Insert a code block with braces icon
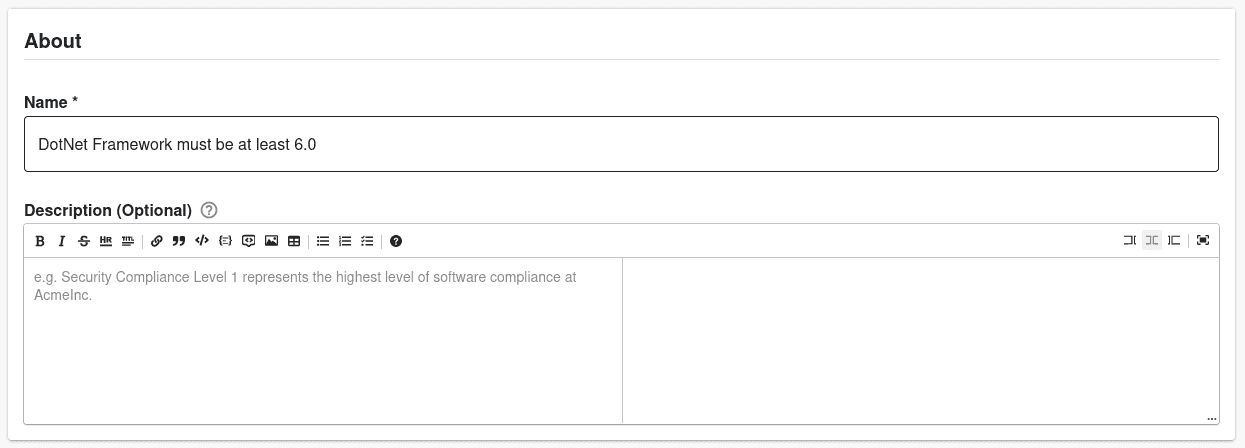Image resolution: width=1245 pixels, height=448 pixels. pos(225,241)
